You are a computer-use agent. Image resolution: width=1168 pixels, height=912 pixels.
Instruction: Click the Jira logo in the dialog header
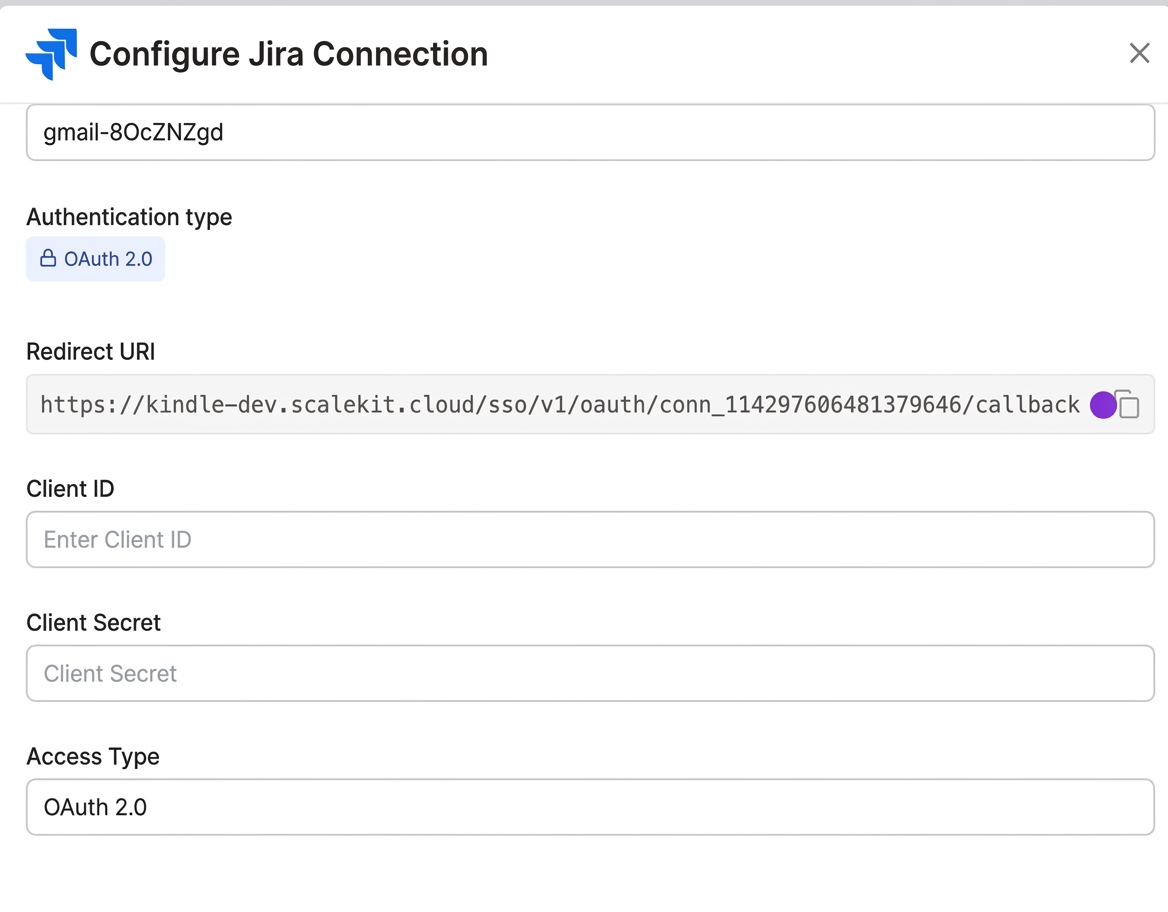(x=51, y=52)
